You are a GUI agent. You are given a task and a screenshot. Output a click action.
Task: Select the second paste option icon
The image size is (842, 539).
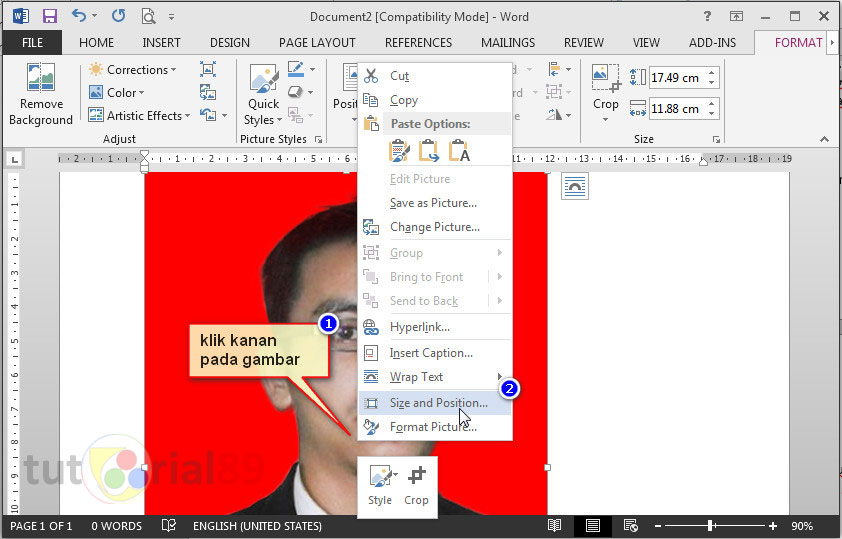pyautogui.click(x=429, y=151)
